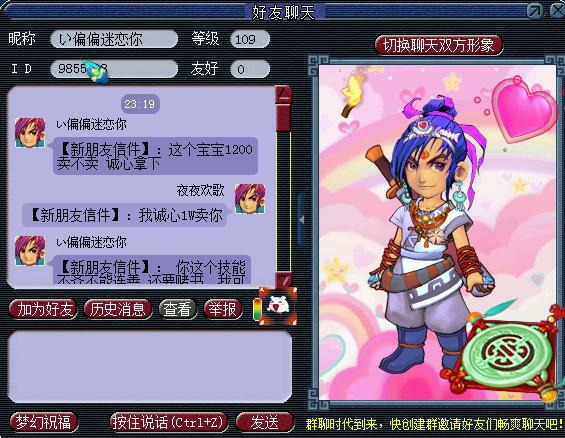Click the message input text area

[x=150, y=366]
